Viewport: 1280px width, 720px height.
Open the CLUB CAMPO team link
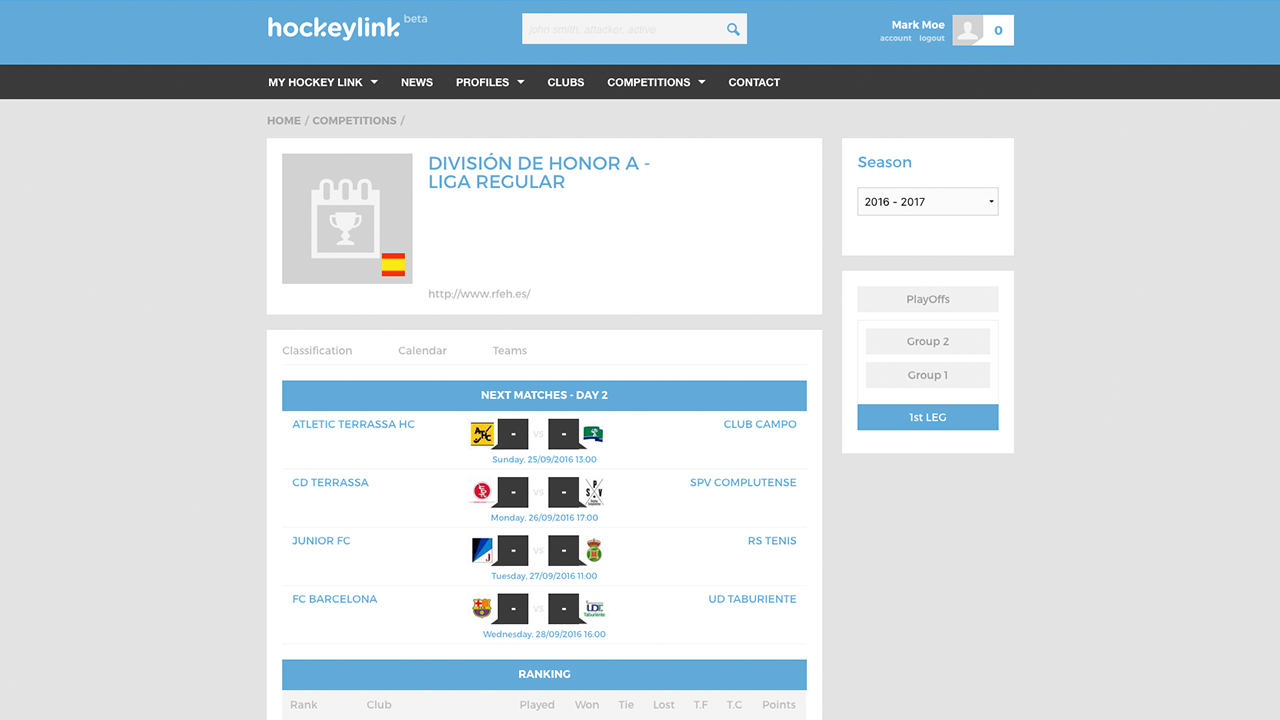tap(760, 424)
